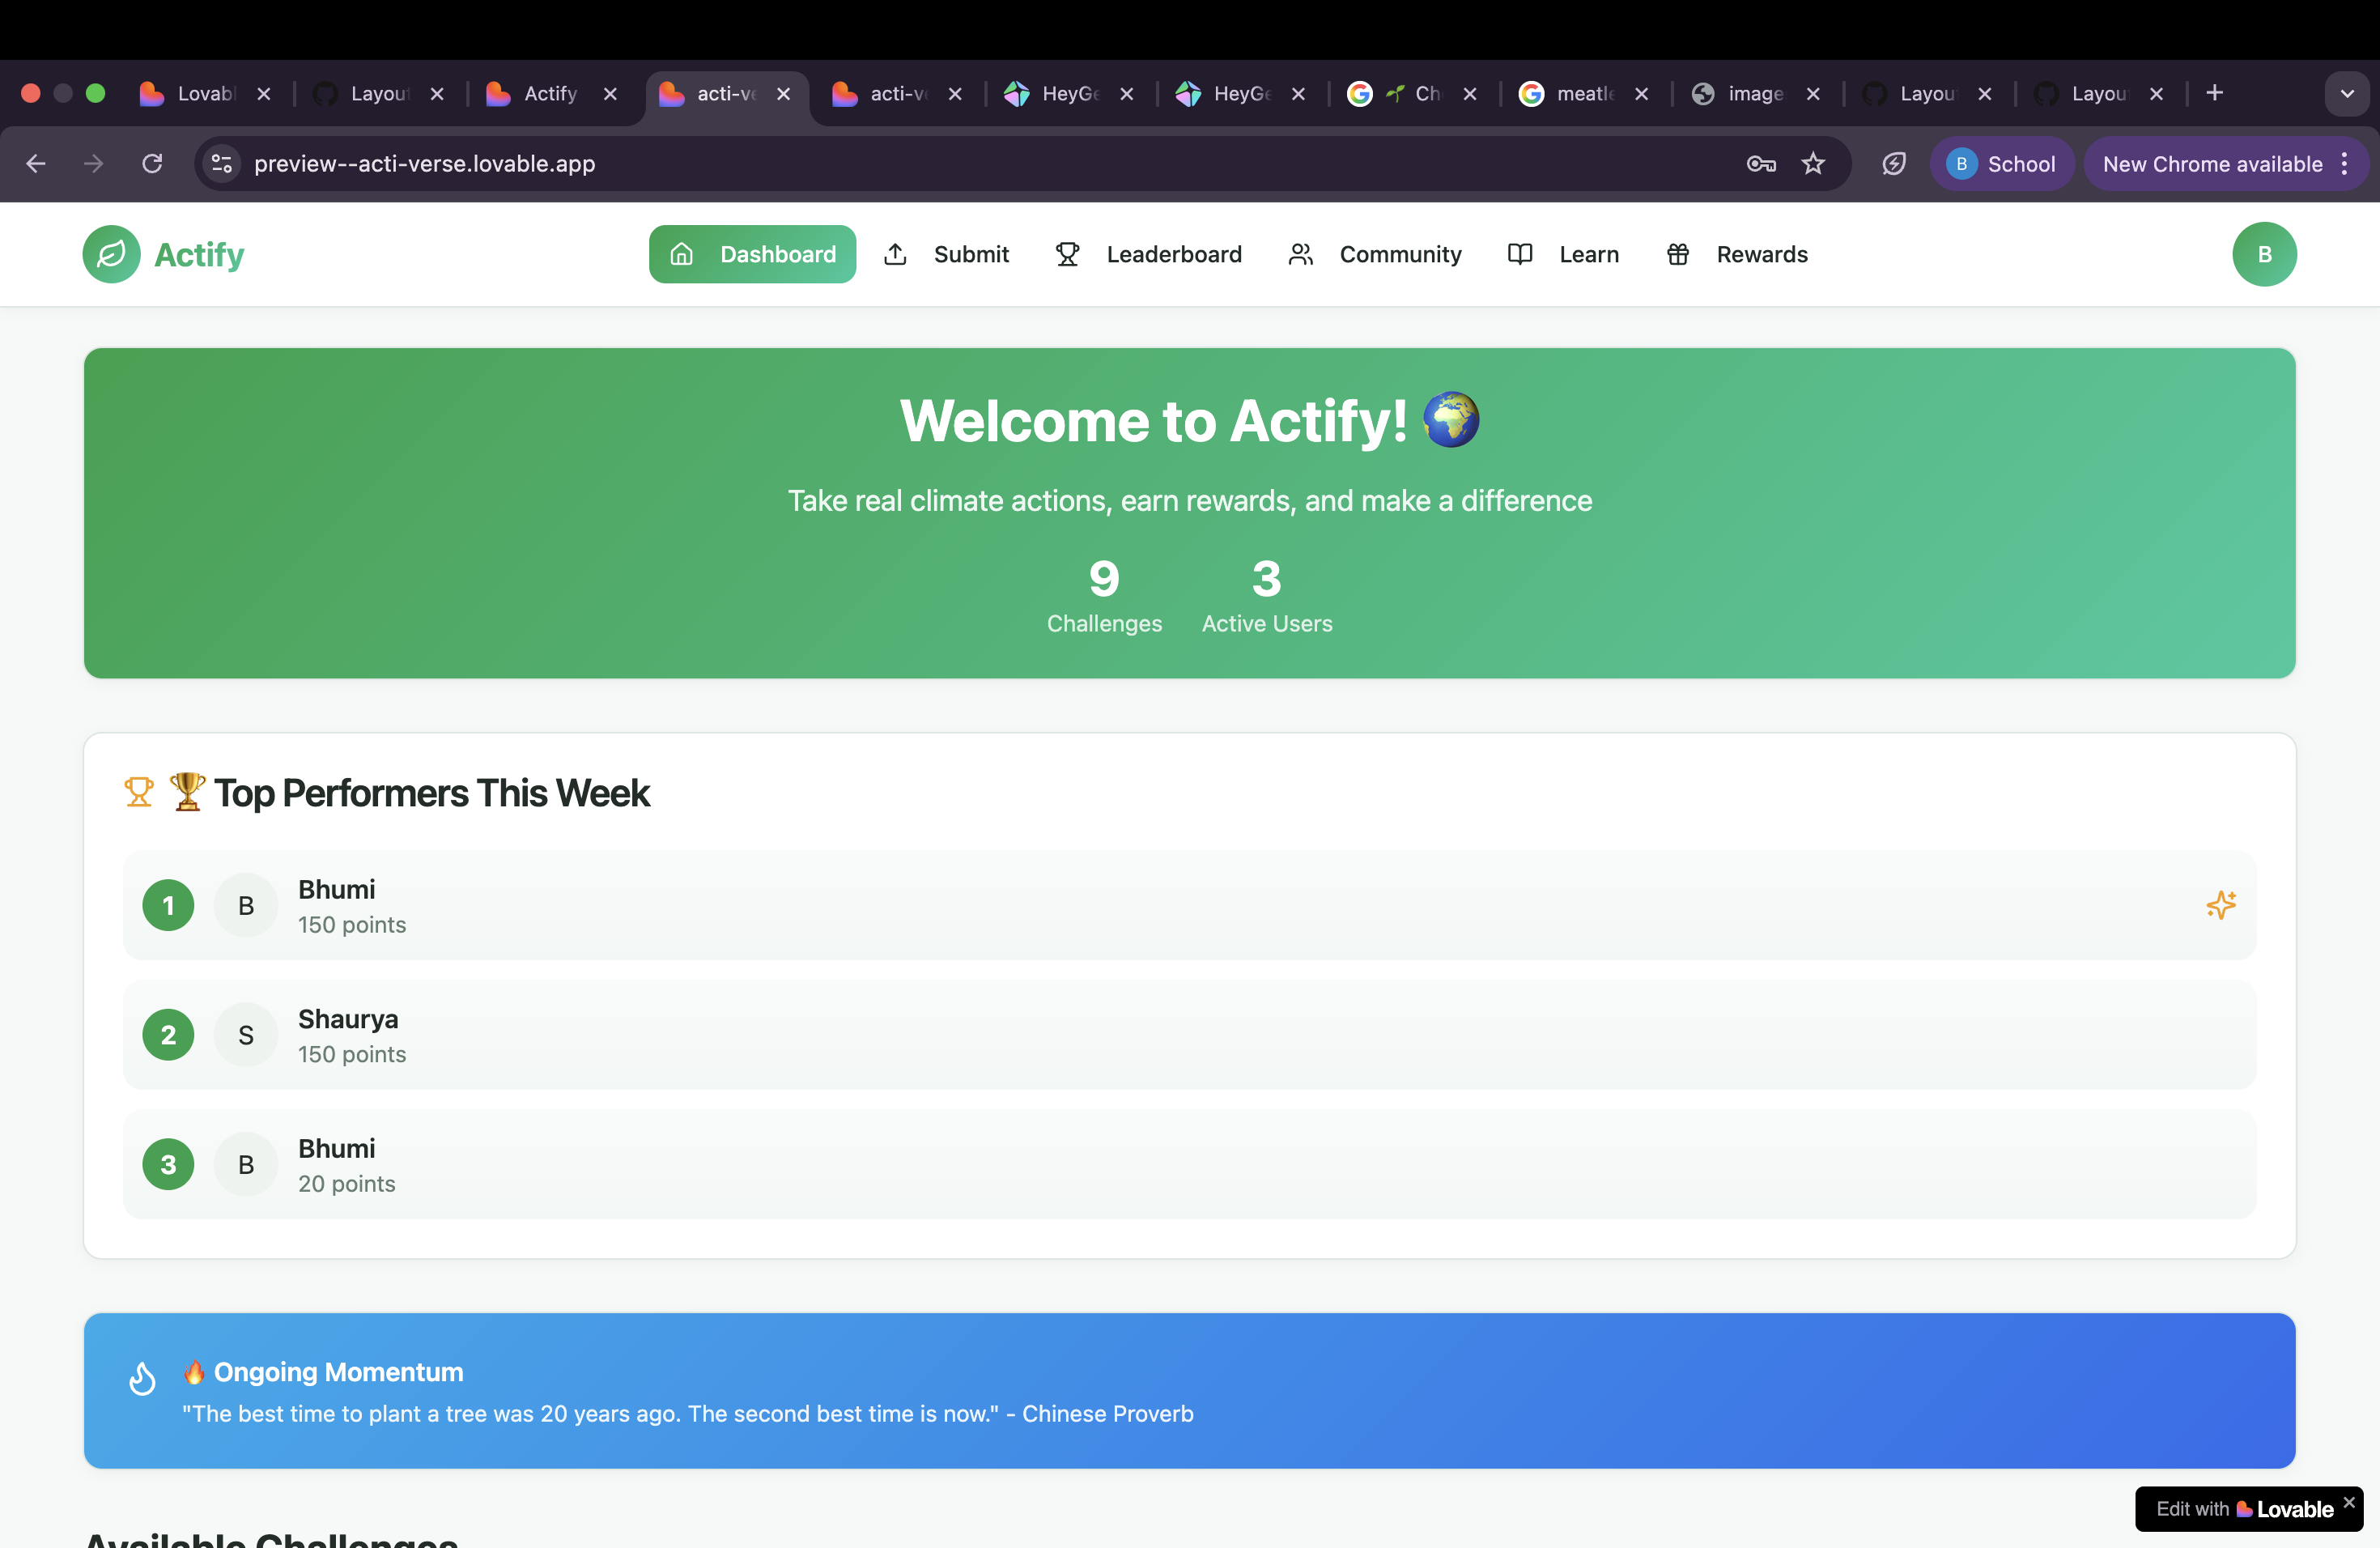The image size is (2380, 1548).
Task: View site information icon in address bar
Action: pyautogui.click(x=222, y=164)
